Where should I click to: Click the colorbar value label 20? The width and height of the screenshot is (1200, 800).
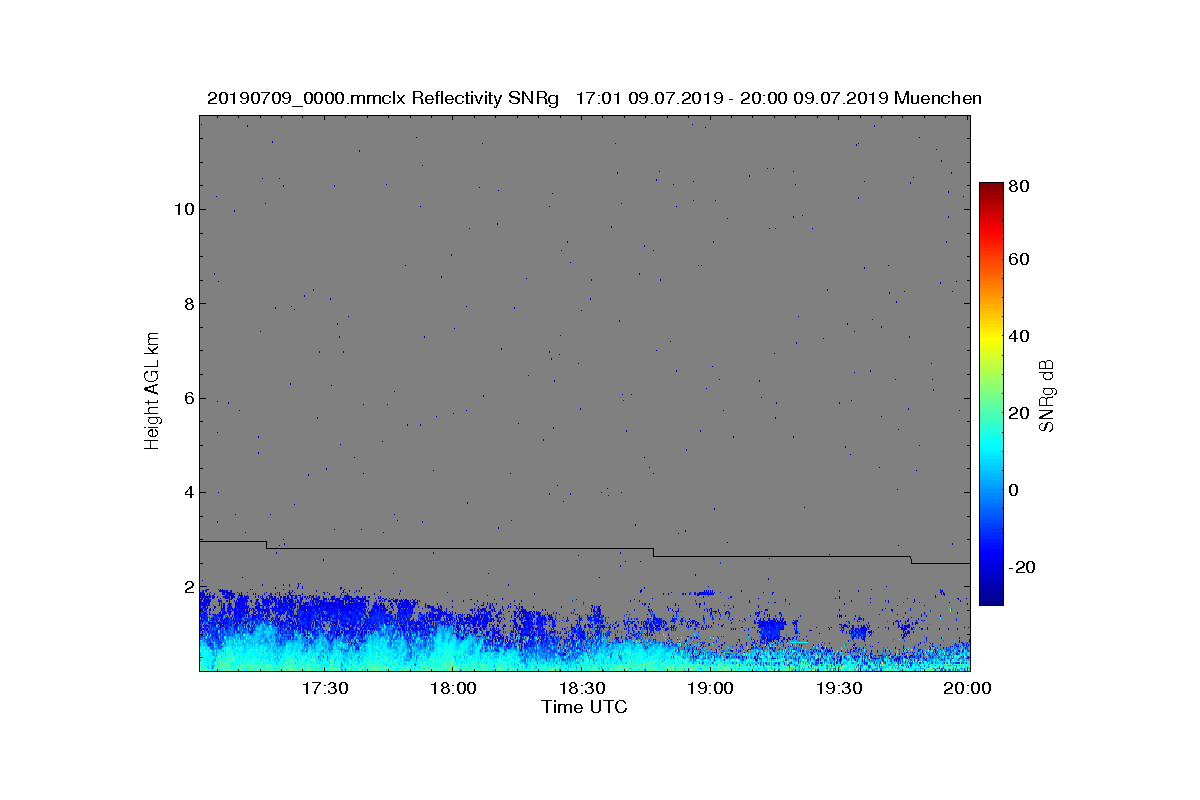coord(1020,413)
